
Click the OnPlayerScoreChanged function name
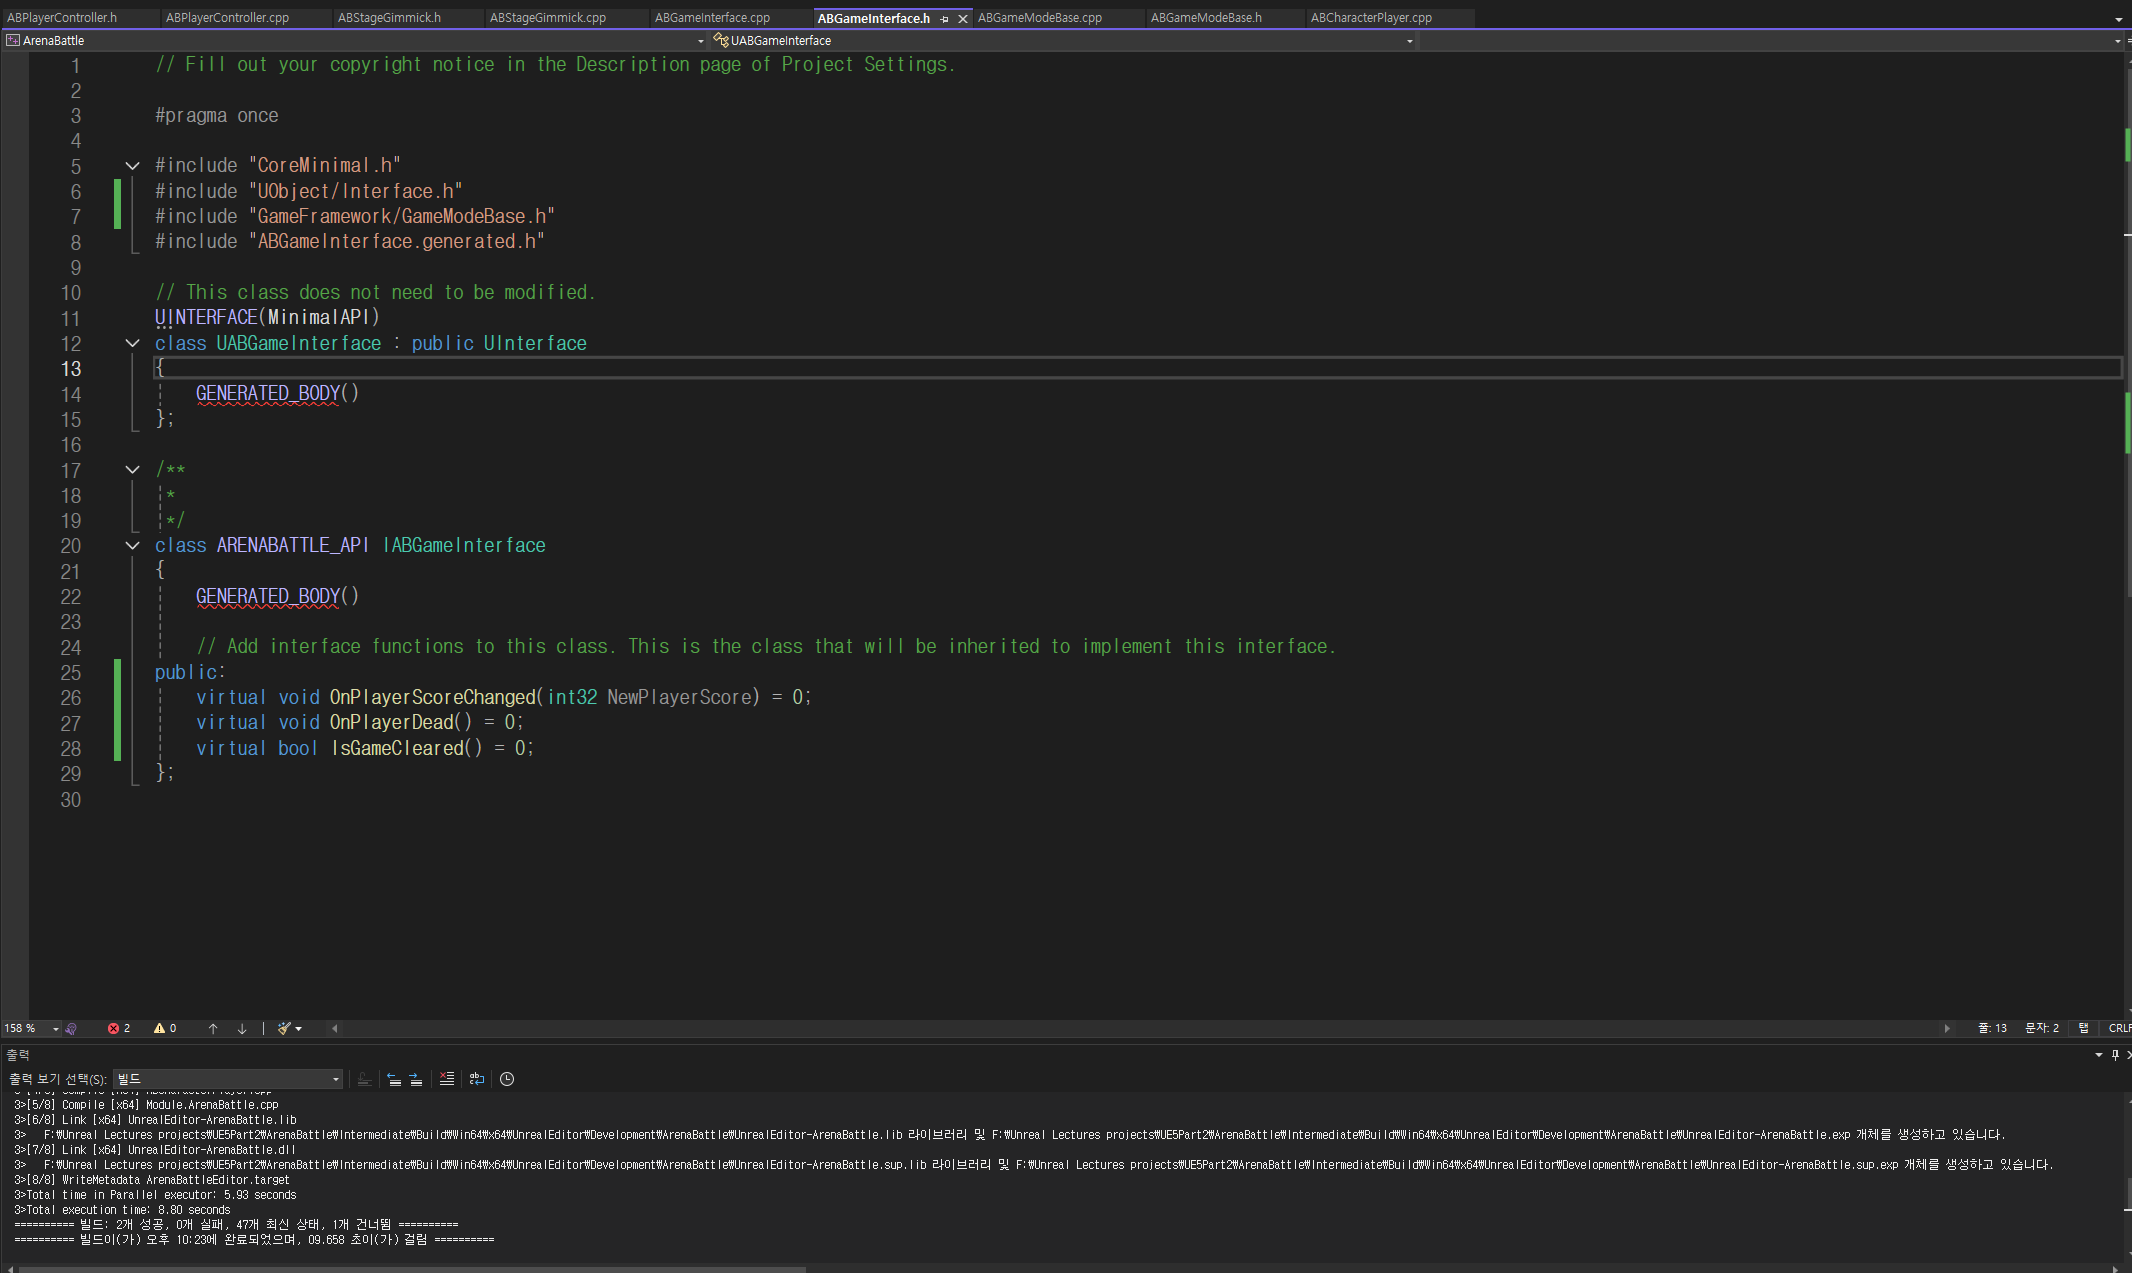(x=433, y=697)
